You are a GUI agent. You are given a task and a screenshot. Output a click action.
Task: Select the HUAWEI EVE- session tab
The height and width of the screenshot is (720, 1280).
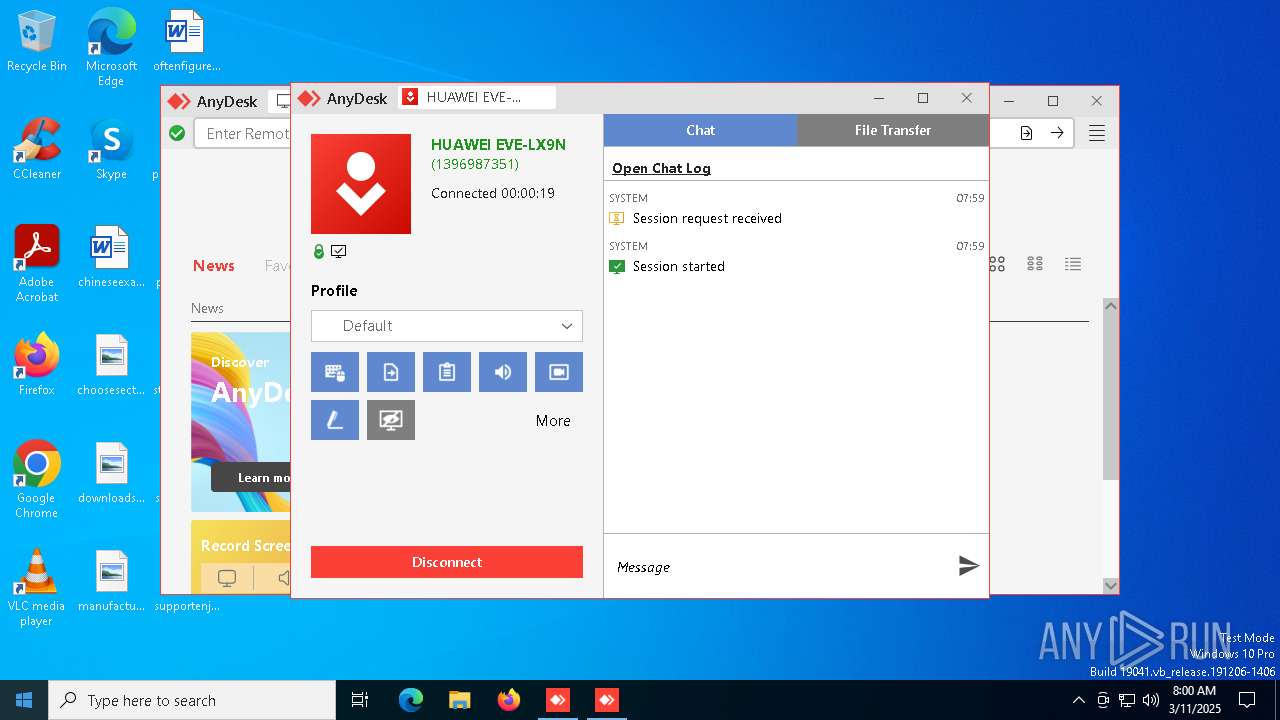click(477, 97)
